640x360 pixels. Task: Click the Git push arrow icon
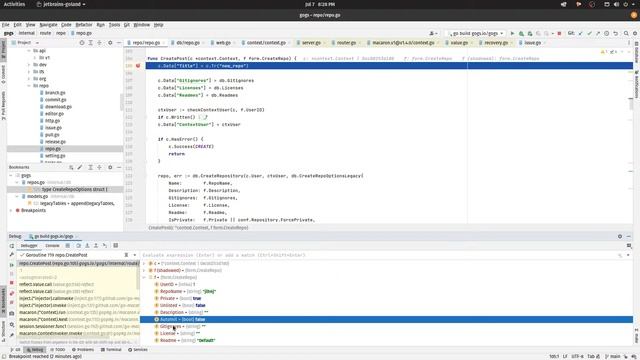(x=598, y=33)
